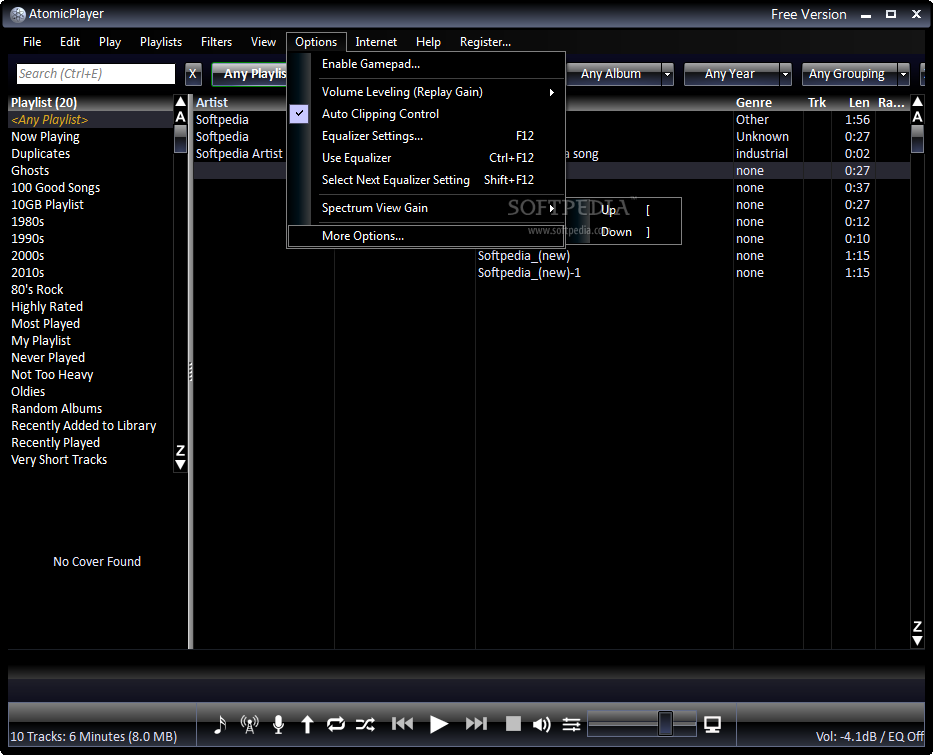933x755 pixels.
Task: Click the No Cover Found area
Action: click(x=97, y=562)
